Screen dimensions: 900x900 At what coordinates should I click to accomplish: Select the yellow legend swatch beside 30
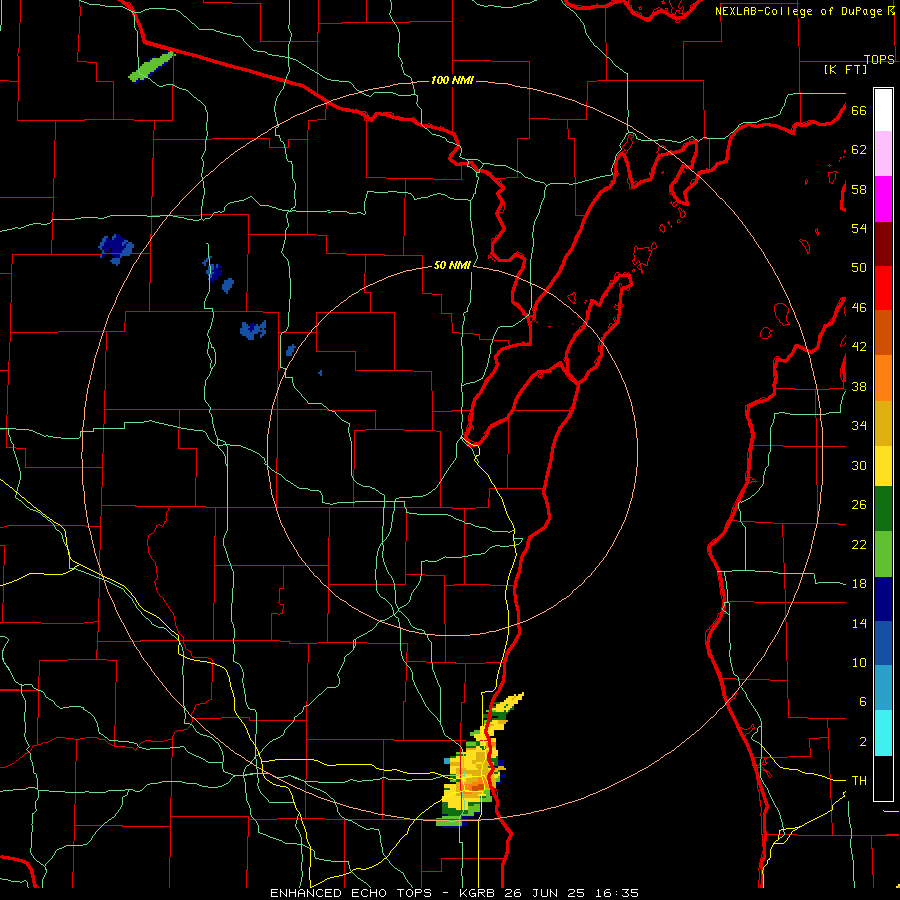click(x=883, y=465)
